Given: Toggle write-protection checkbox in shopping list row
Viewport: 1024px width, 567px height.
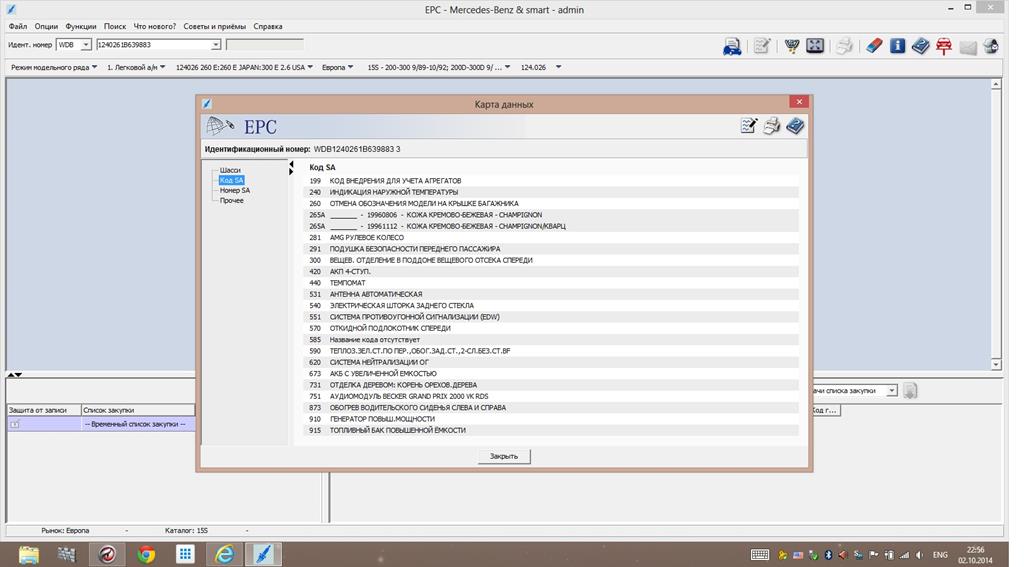Looking at the screenshot, I should pyautogui.click(x=15, y=425).
